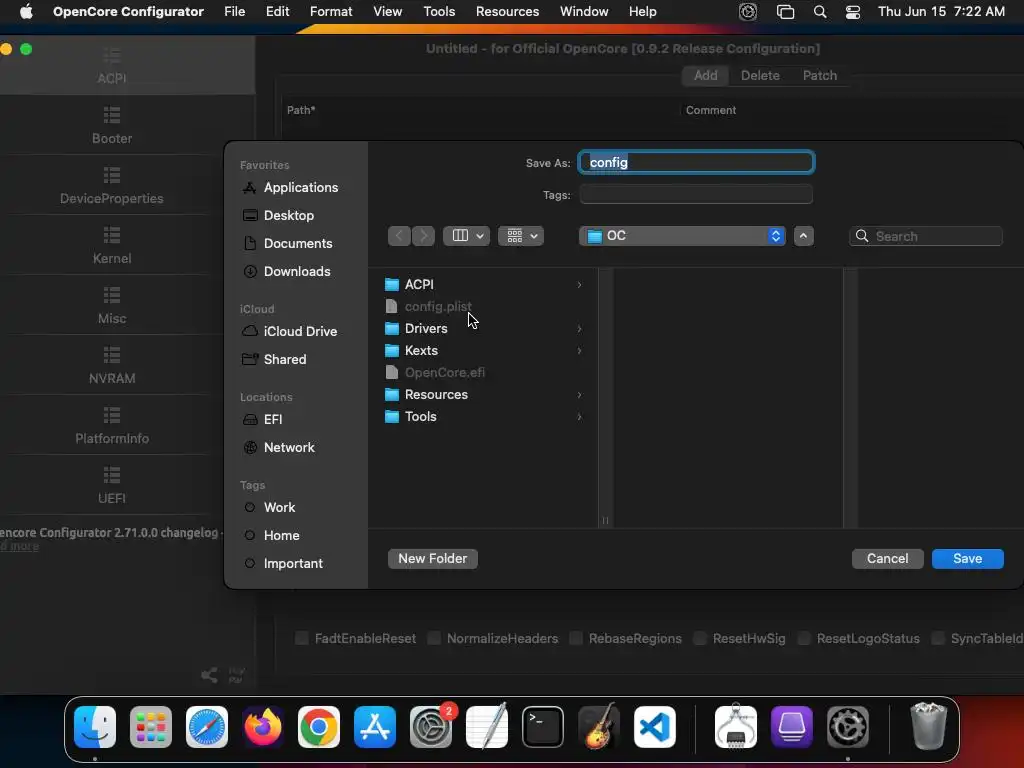Screen dimensions: 1024x768
Task: Open System Information from the Dock
Action: click(x=736, y=727)
